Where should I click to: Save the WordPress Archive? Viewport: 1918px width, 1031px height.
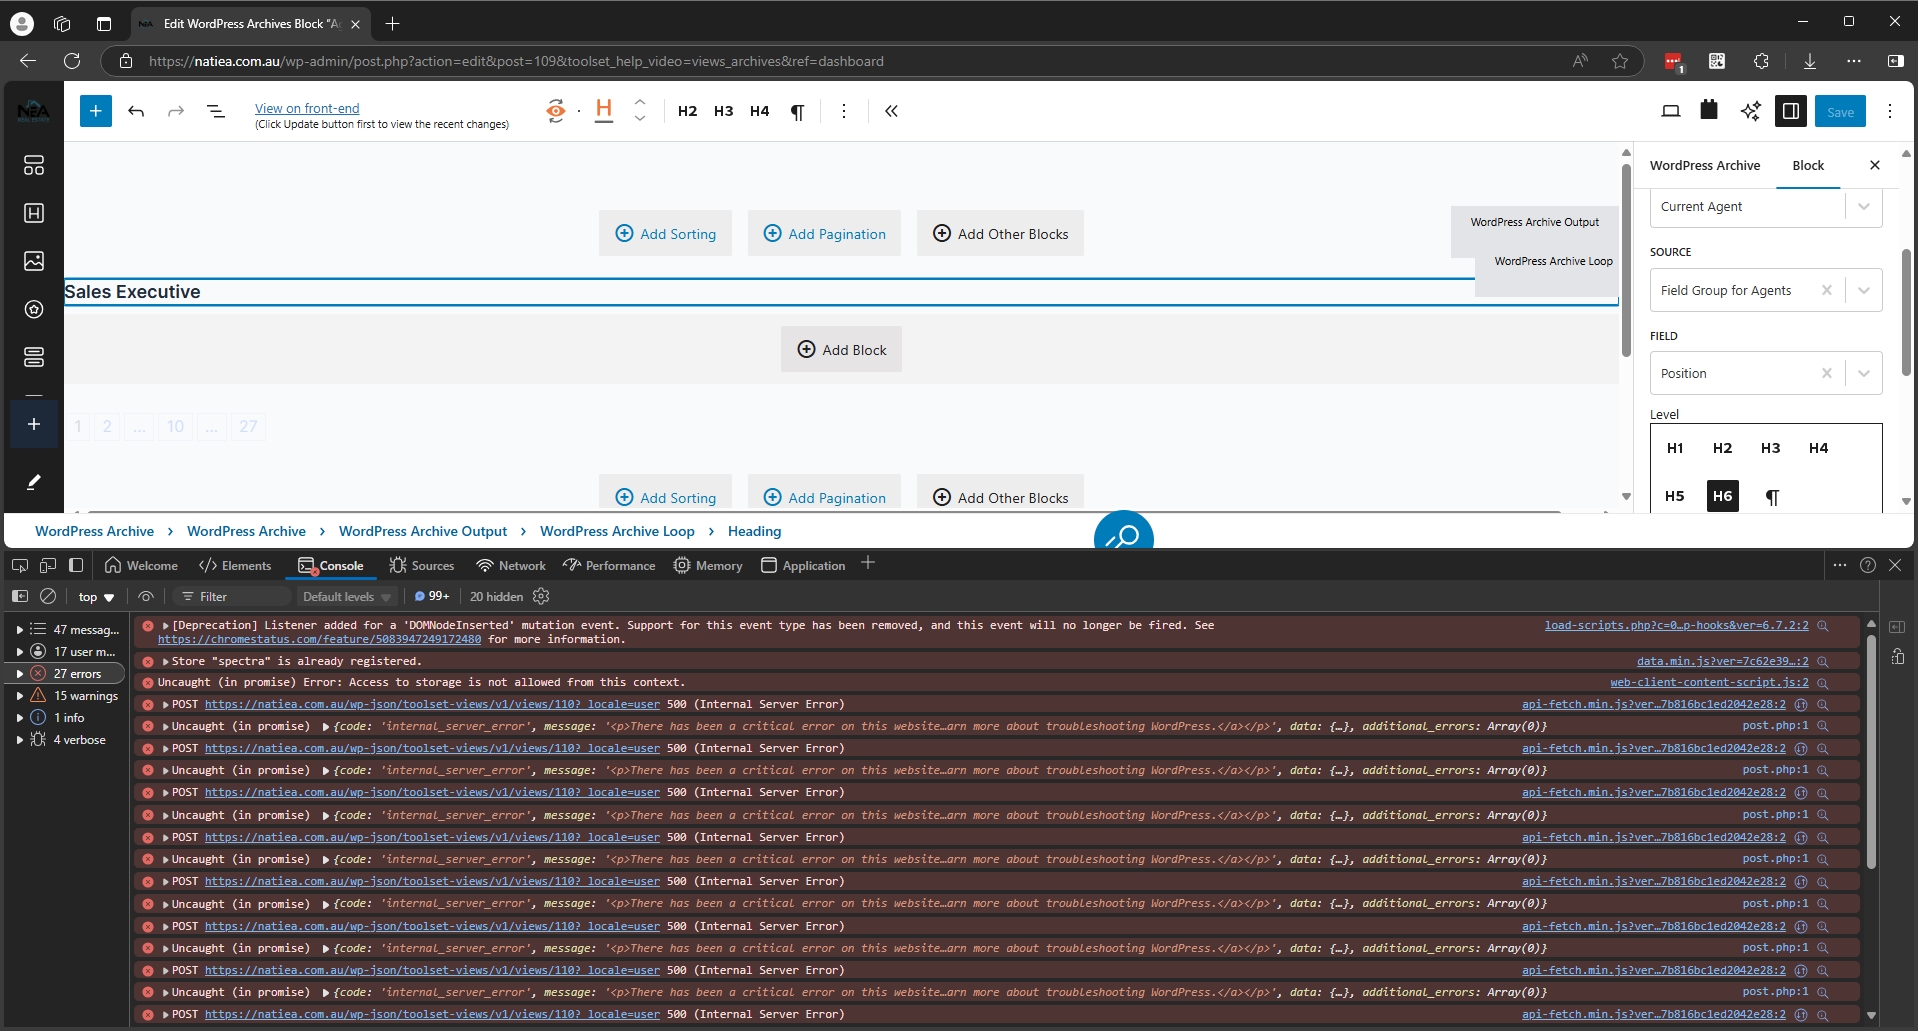tap(1840, 112)
